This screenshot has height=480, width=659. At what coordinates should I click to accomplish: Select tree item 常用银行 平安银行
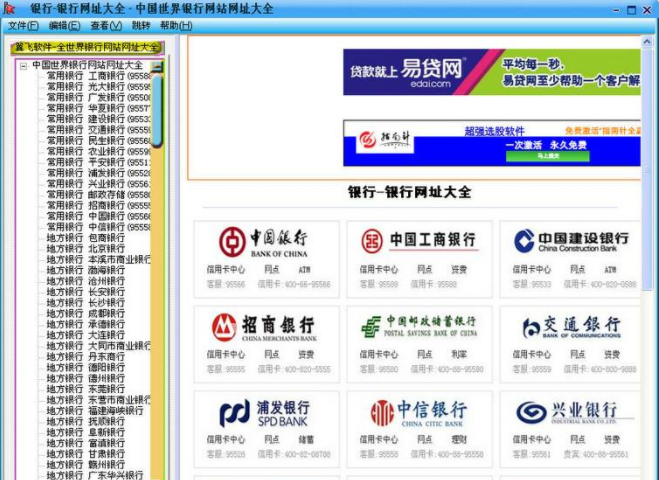98,162
